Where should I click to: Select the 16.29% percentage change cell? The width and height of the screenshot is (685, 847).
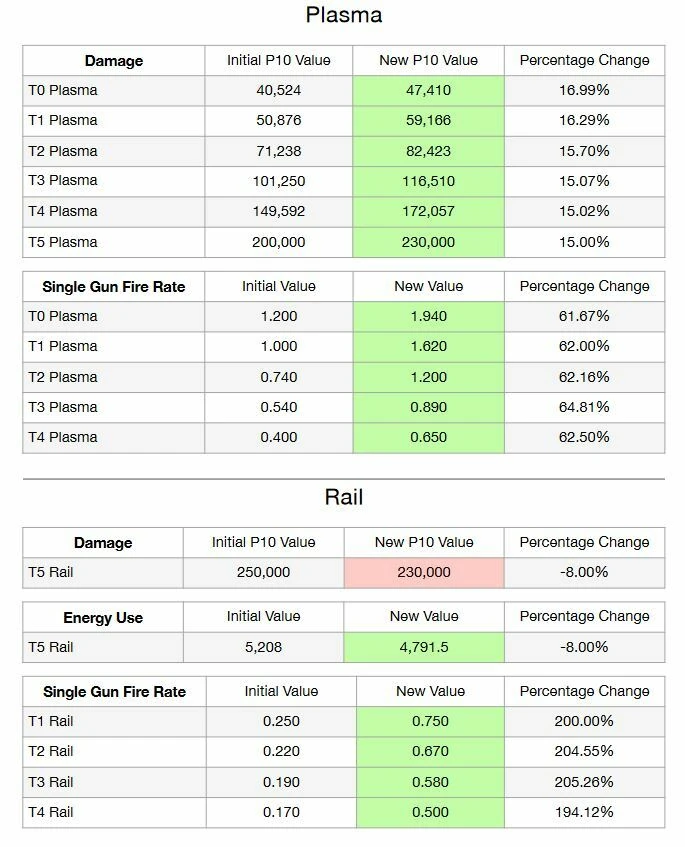click(x=584, y=120)
